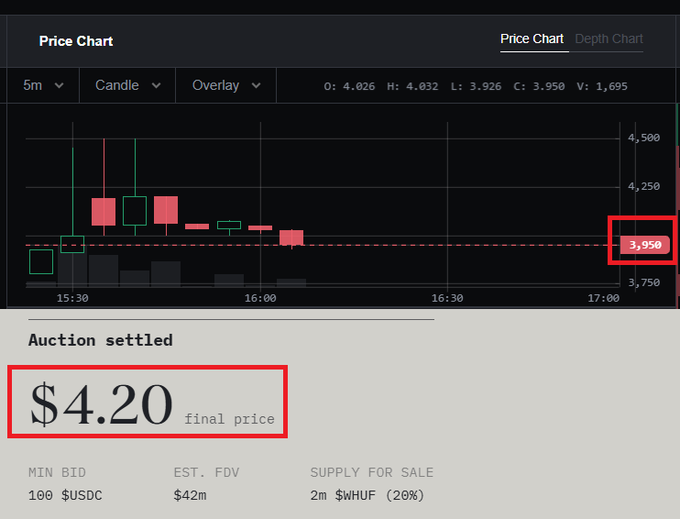Click the 4,250 price axis label

click(644, 186)
